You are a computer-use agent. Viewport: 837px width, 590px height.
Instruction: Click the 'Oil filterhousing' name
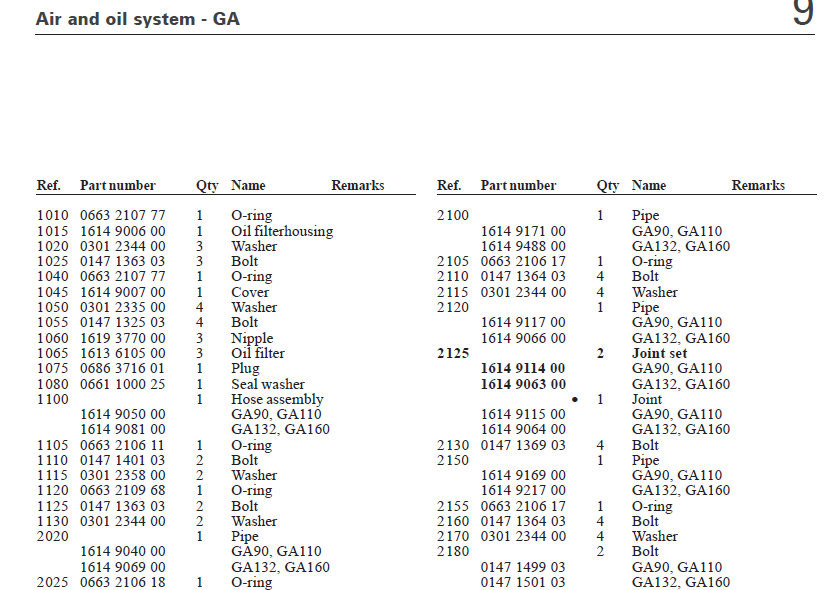tap(282, 231)
